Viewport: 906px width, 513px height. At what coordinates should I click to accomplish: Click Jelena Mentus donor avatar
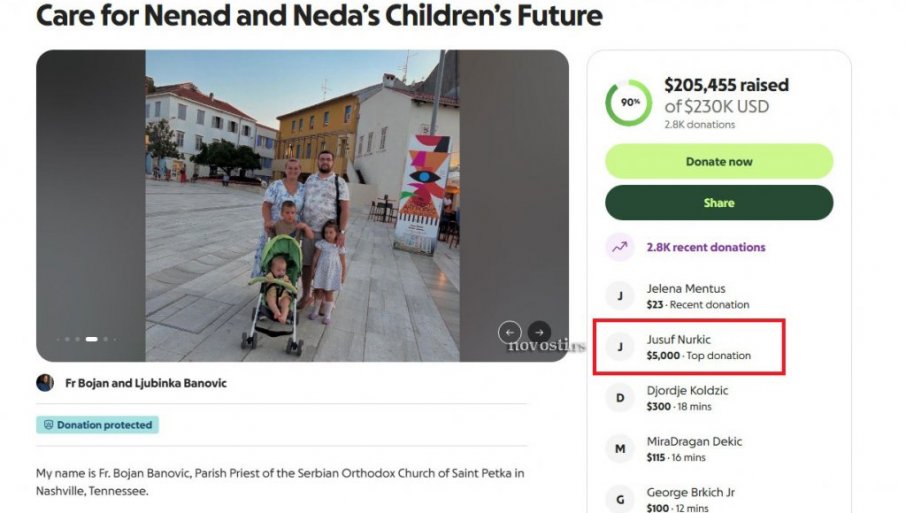click(620, 296)
